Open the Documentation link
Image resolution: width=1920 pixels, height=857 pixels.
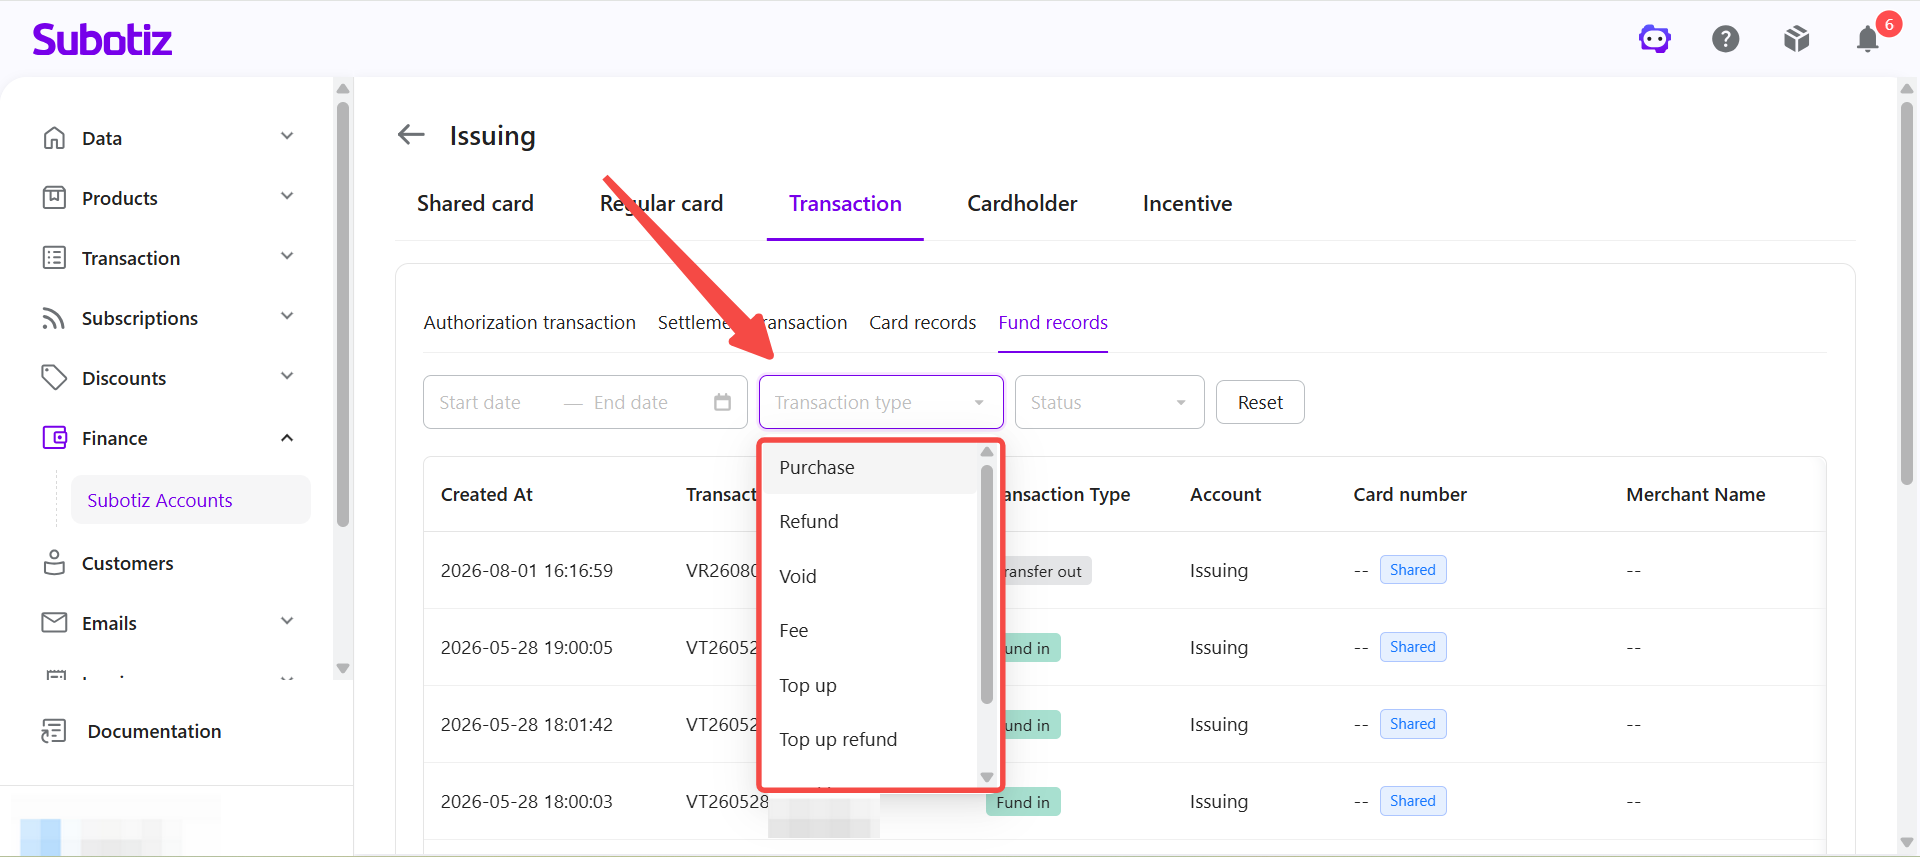coord(154,731)
